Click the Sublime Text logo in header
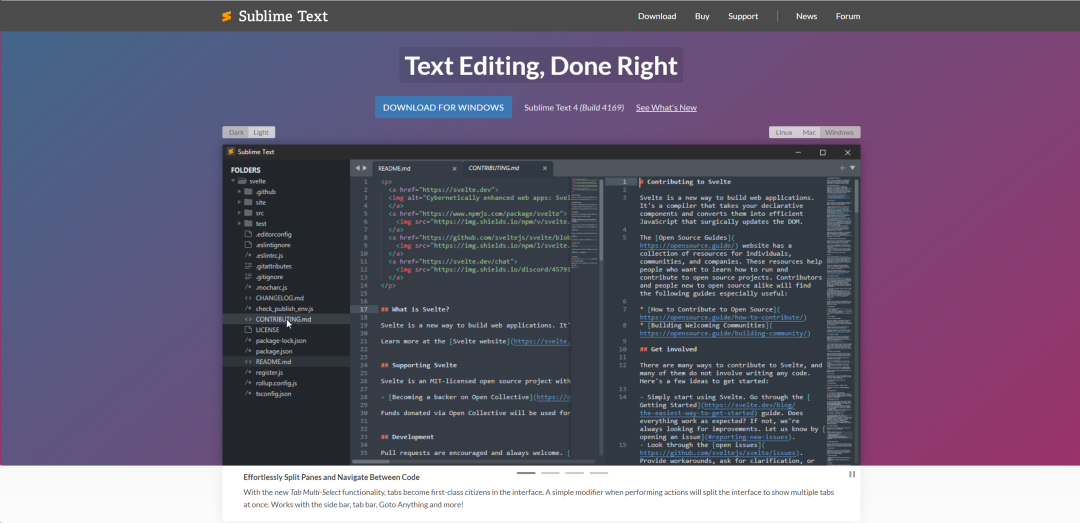 [x=275, y=16]
